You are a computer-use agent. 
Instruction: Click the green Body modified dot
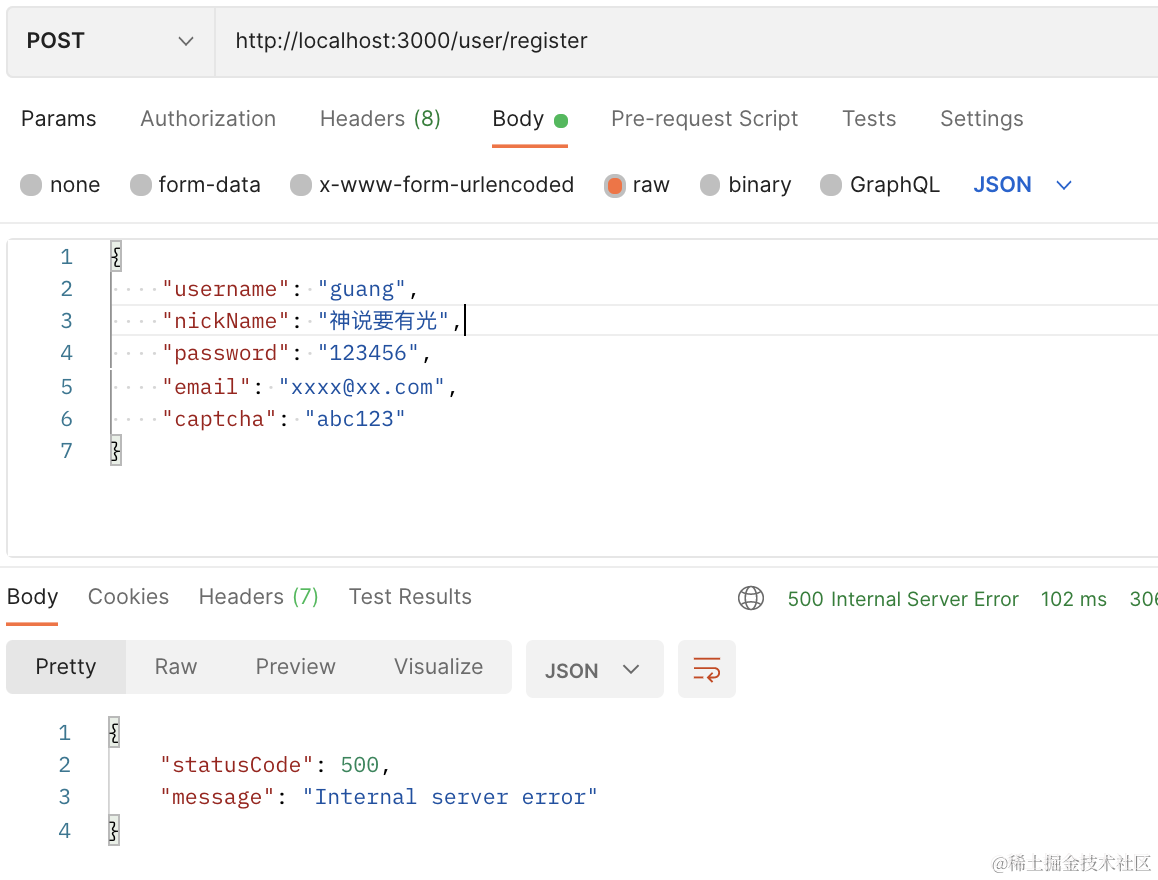pos(561,121)
